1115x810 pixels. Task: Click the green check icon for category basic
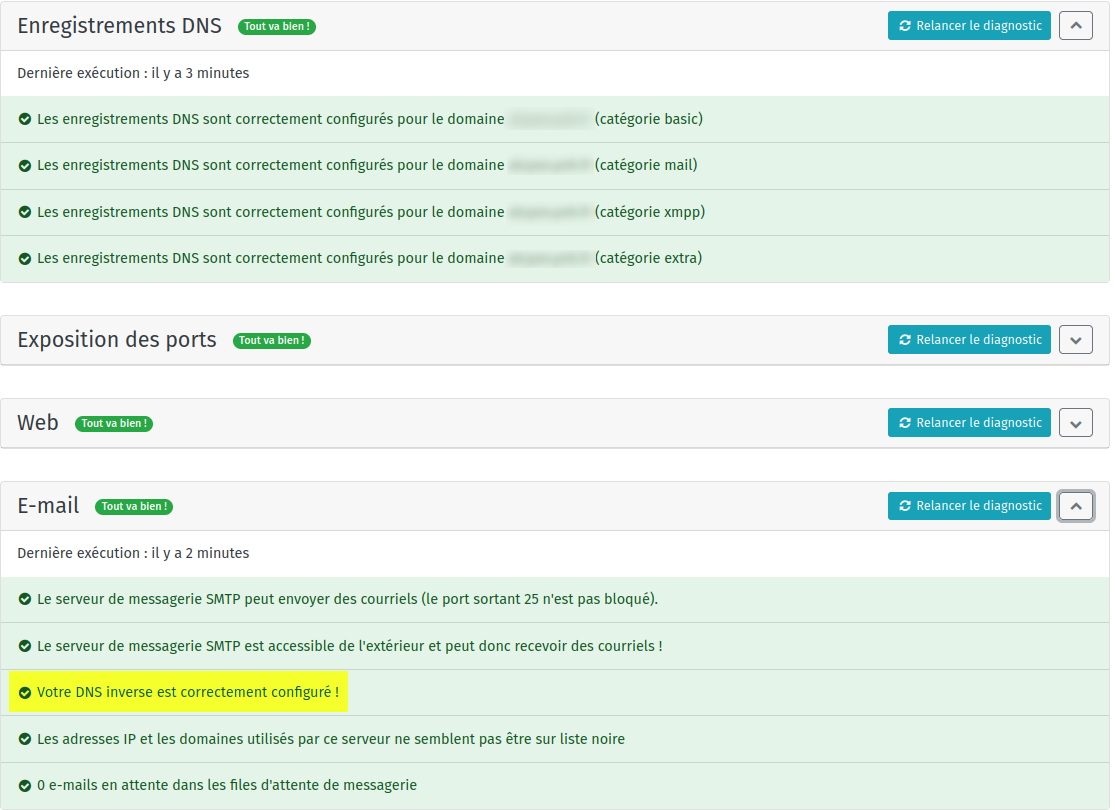coord(25,120)
